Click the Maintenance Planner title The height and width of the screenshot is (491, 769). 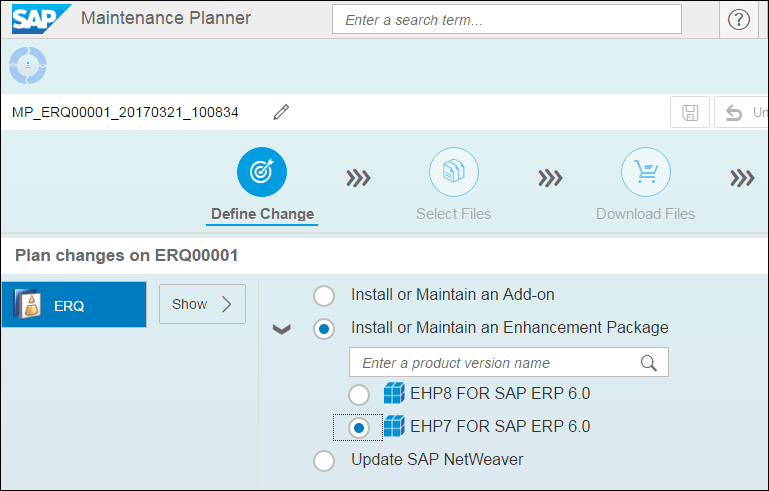pos(166,18)
